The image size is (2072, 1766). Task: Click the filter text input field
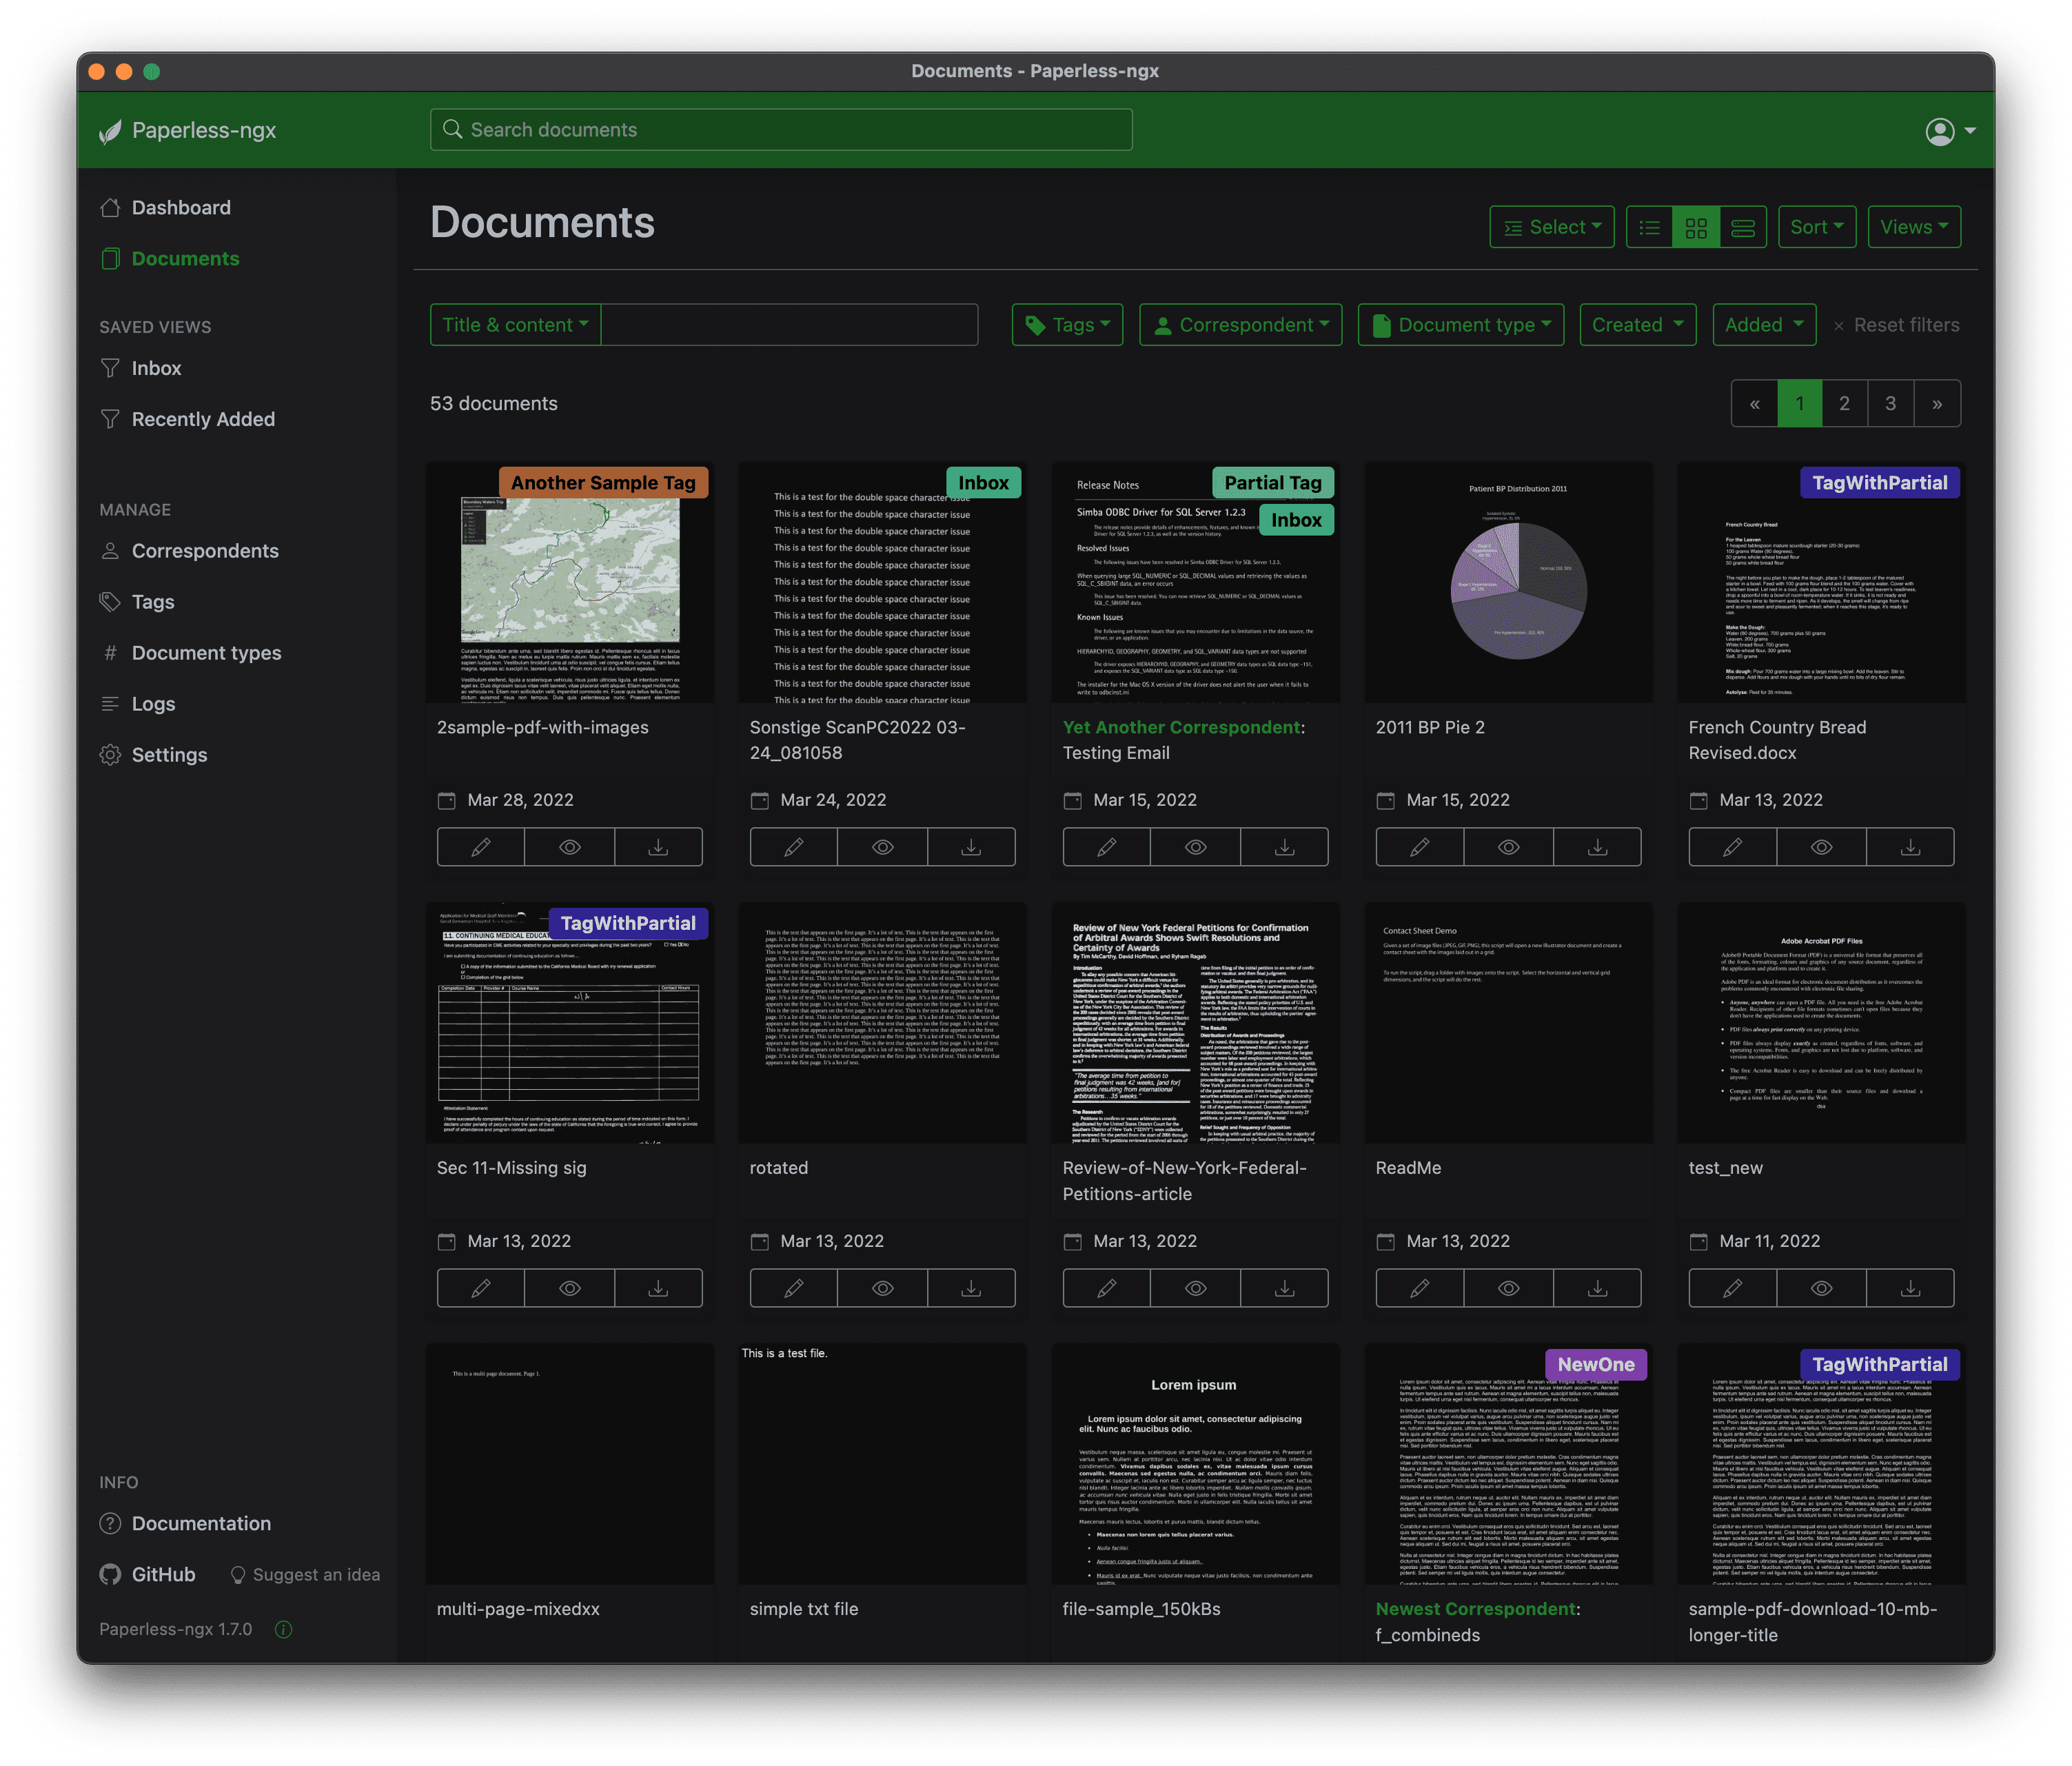(x=789, y=325)
